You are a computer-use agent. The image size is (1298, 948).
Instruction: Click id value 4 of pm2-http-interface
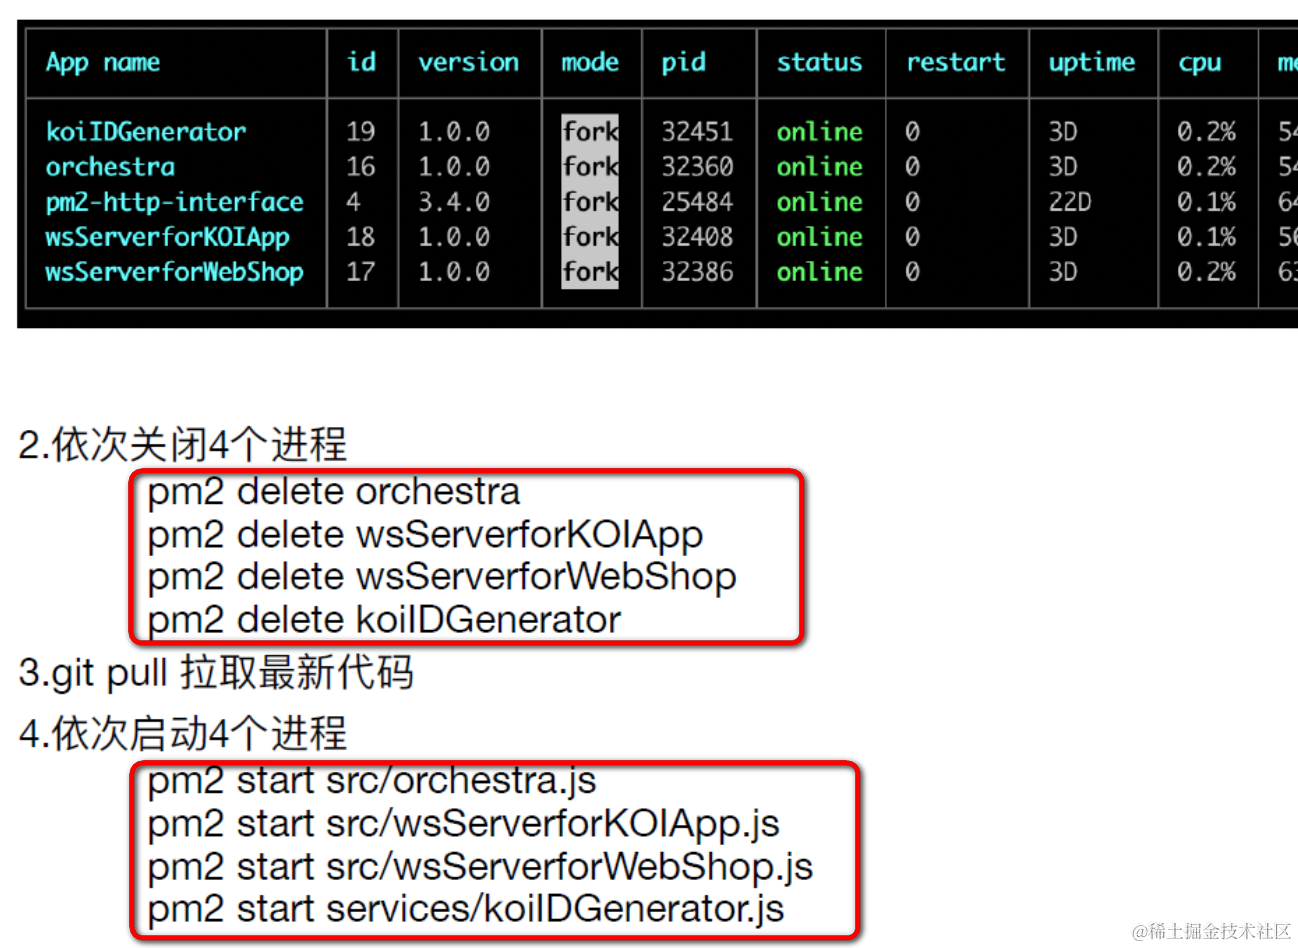tap(354, 202)
